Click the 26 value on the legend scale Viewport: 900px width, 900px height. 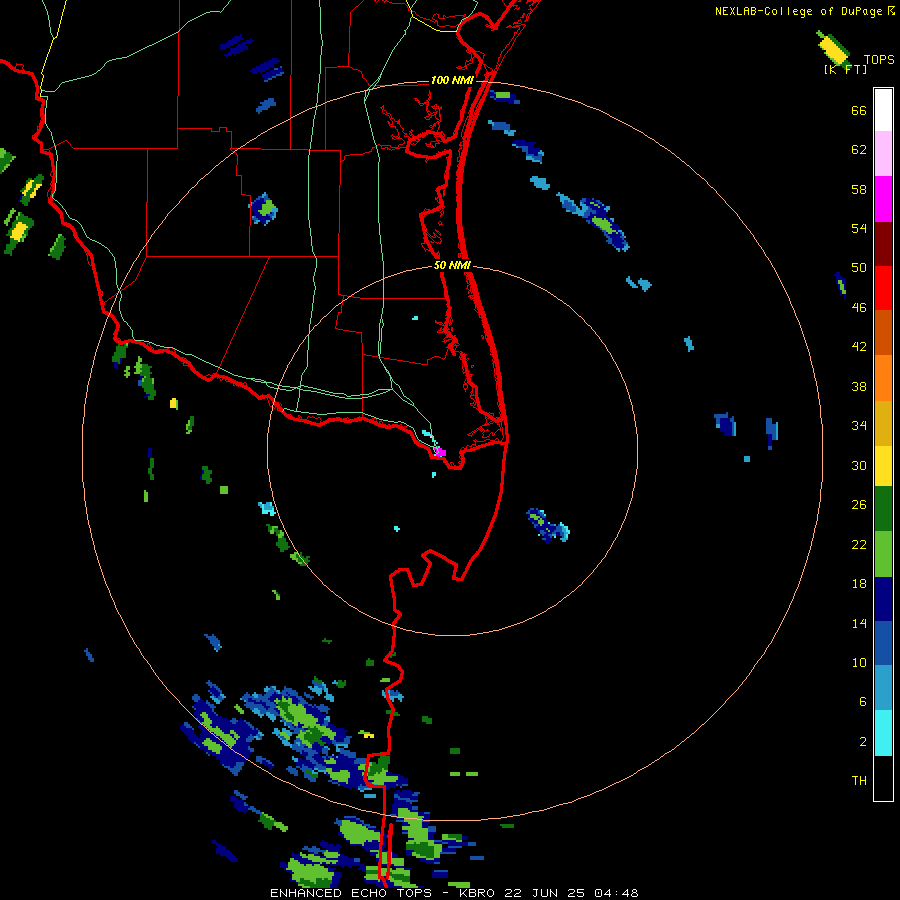pos(859,505)
